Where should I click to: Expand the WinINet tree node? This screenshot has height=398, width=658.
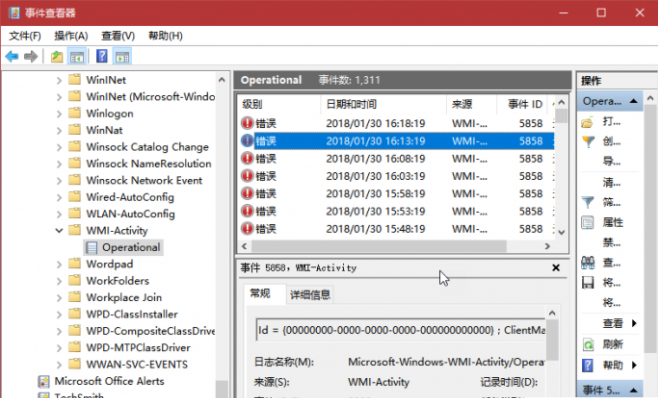[59, 80]
